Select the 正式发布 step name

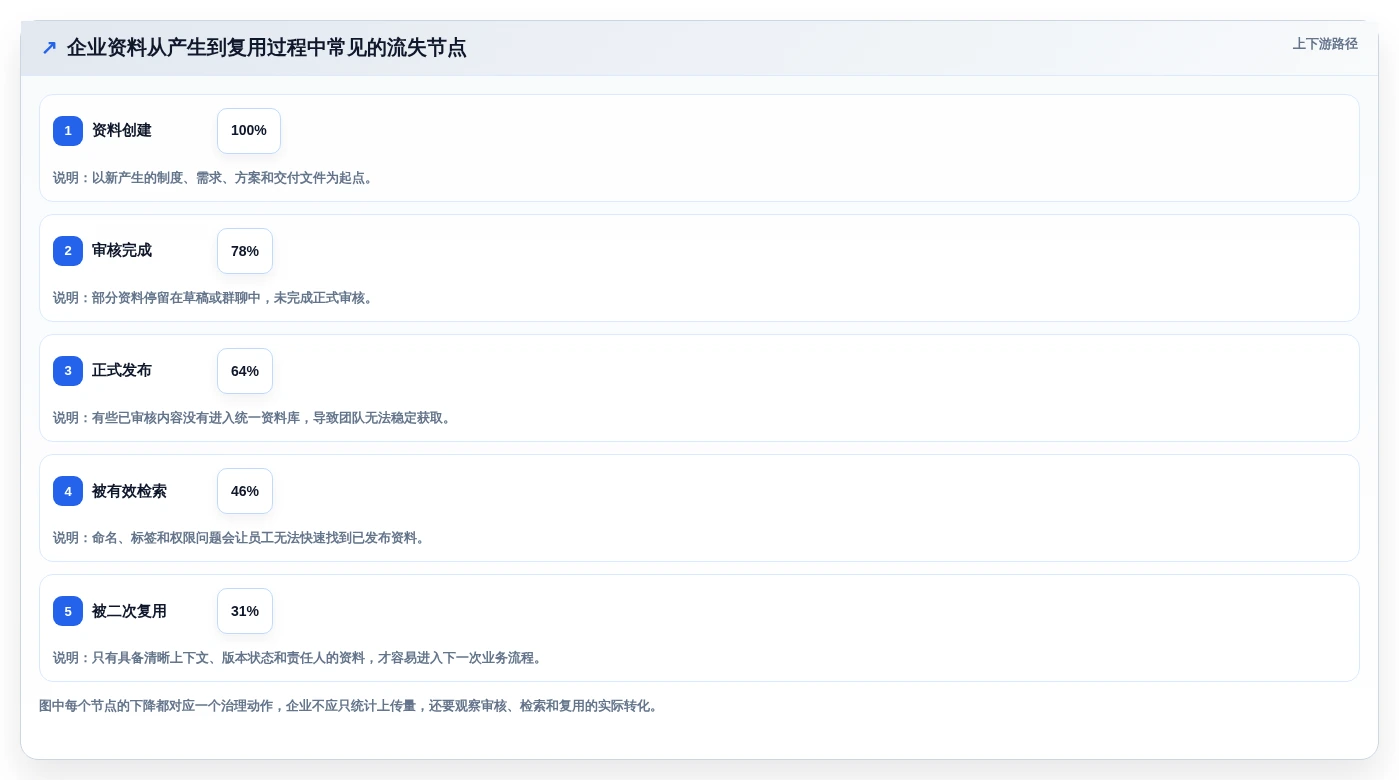122,371
